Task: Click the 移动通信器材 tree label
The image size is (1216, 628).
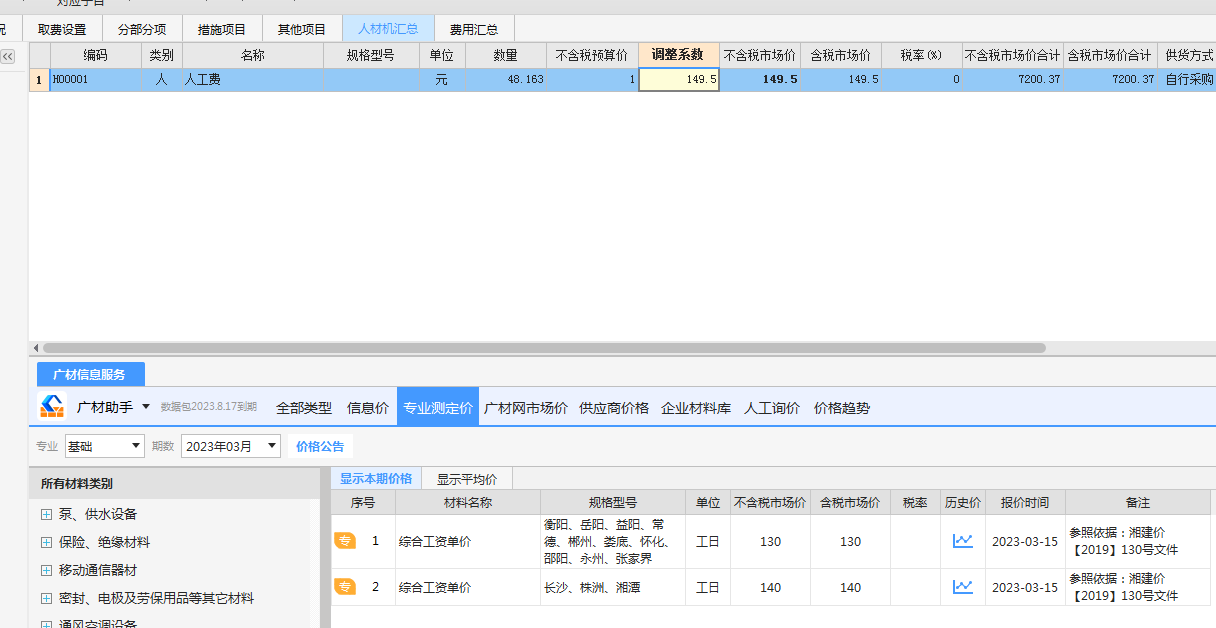Action: coord(98,570)
